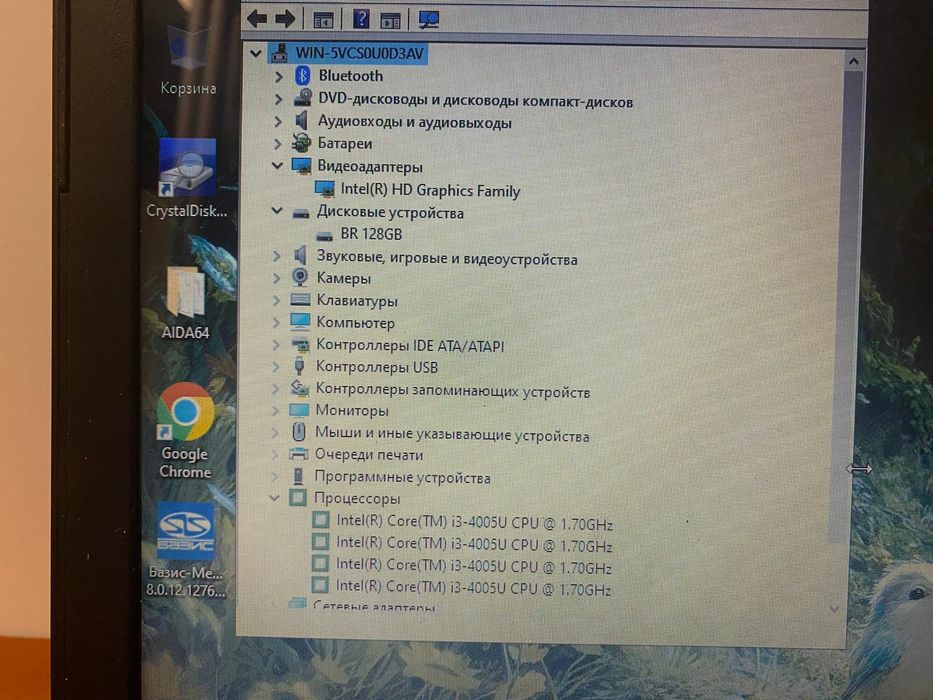The width and height of the screenshot is (933, 700).
Task: Click the Back arrow toolbar button
Action: pos(257,19)
